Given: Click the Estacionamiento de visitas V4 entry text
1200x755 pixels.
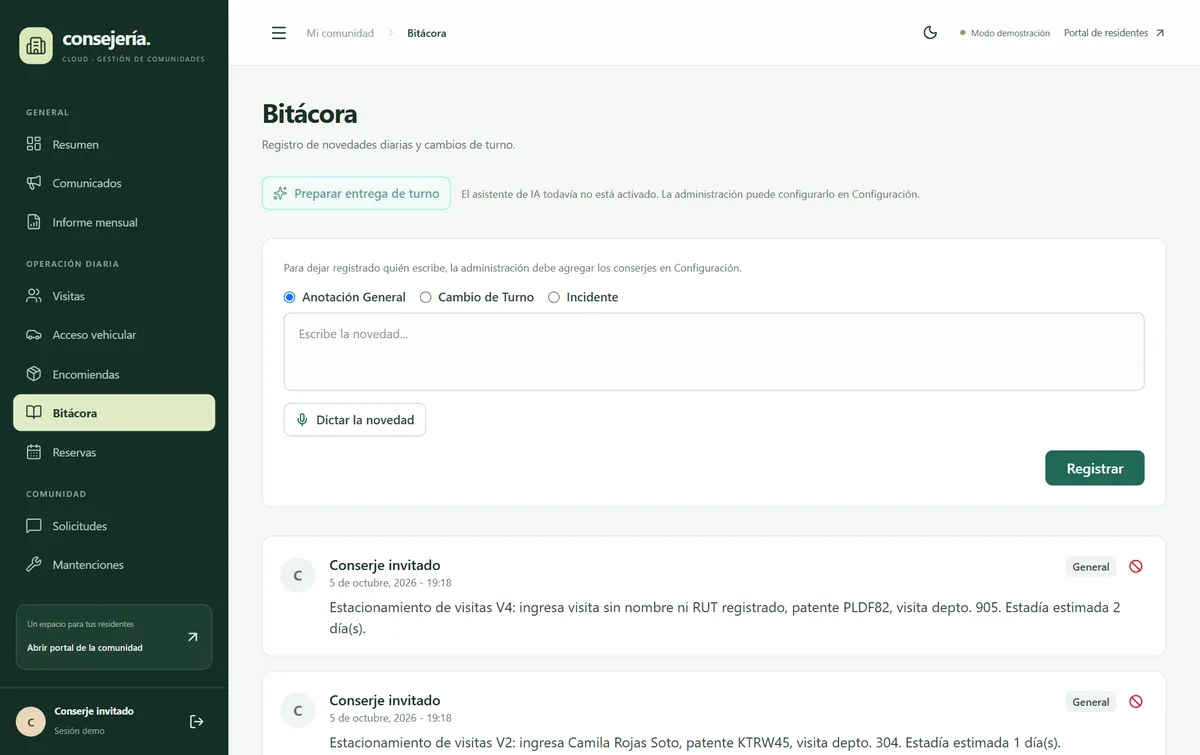Looking at the screenshot, I should point(725,617).
